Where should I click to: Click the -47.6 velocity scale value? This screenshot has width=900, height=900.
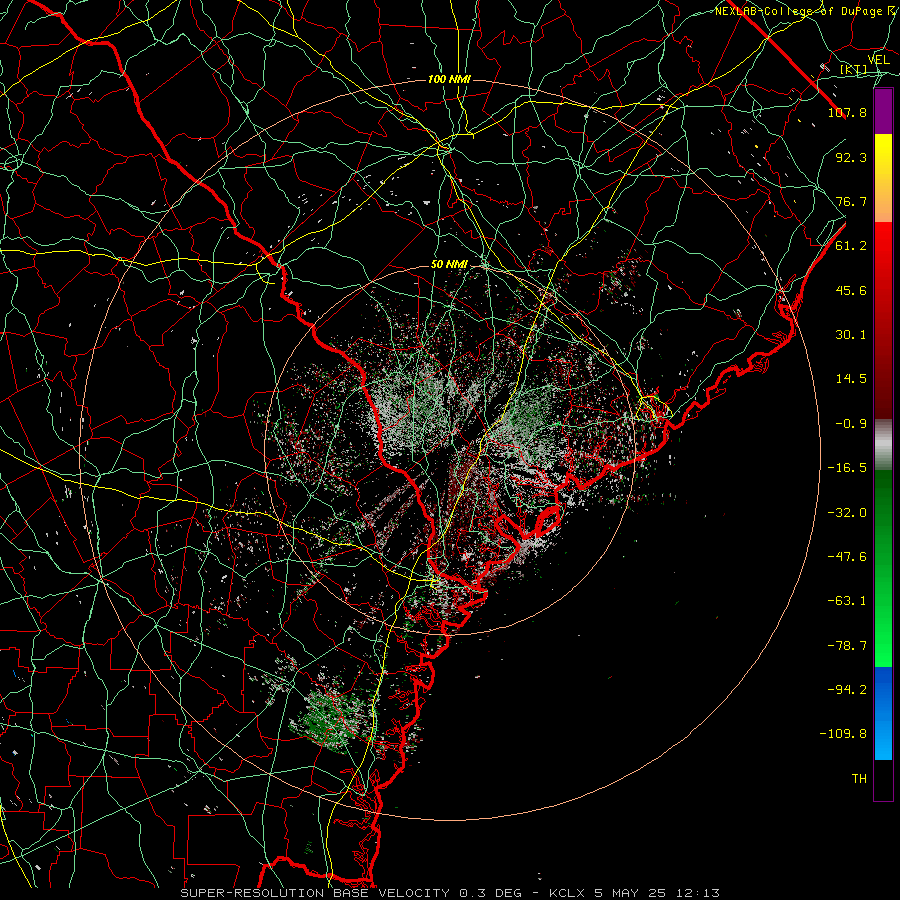[x=847, y=557]
